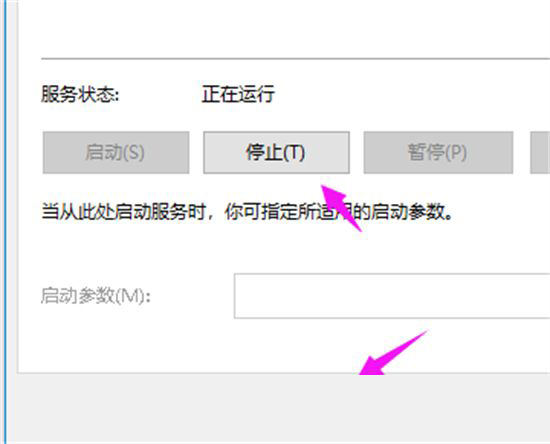Click the magenta arrow near the dialog bottom

tap(392, 353)
